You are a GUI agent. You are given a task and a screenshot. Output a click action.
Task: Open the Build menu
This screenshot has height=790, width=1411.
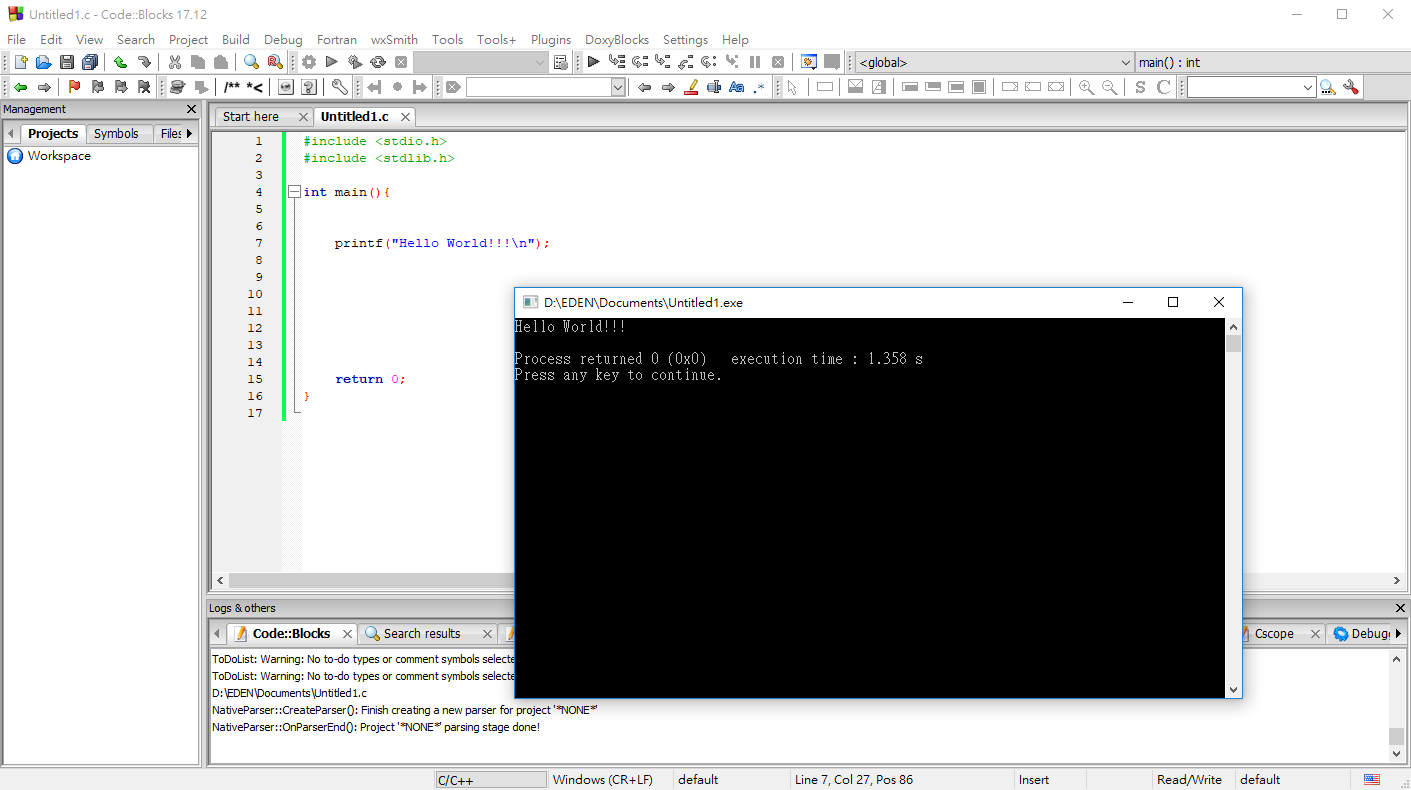[x=236, y=39]
